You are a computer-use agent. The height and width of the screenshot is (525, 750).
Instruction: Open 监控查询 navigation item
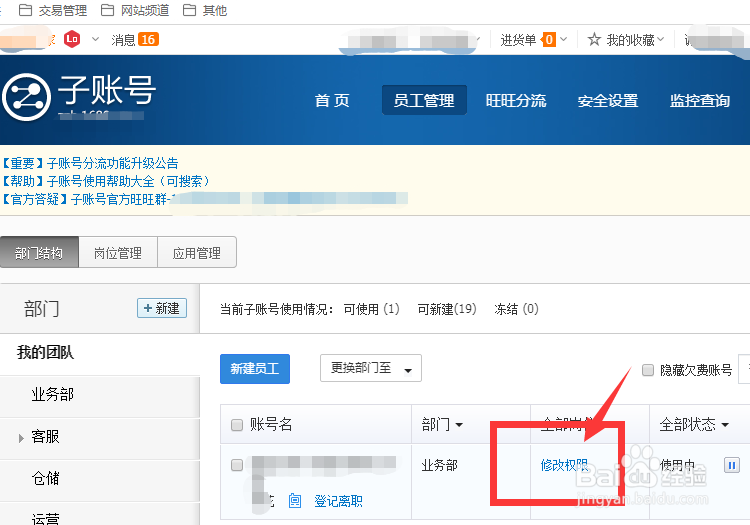pos(699,100)
